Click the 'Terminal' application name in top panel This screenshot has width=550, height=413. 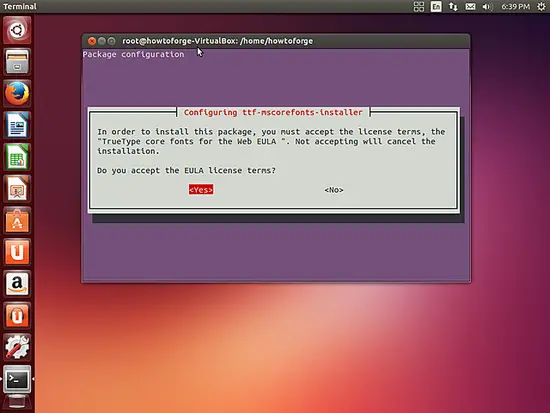20,7
